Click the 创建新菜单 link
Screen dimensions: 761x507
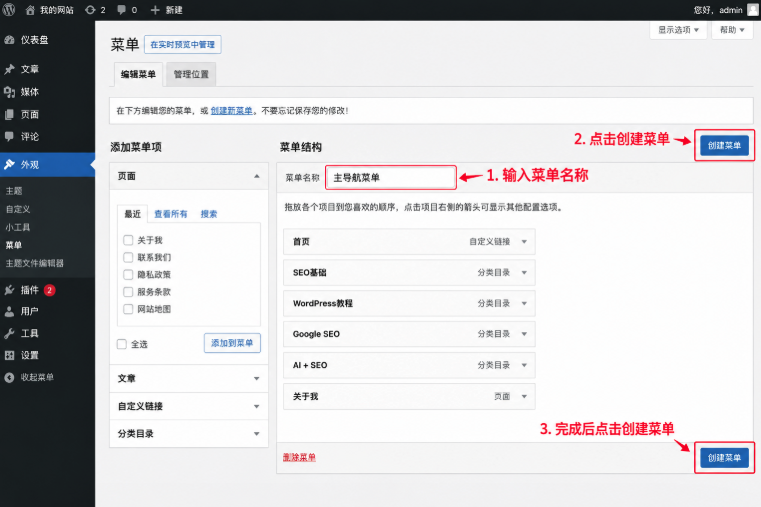click(x=232, y=111)
